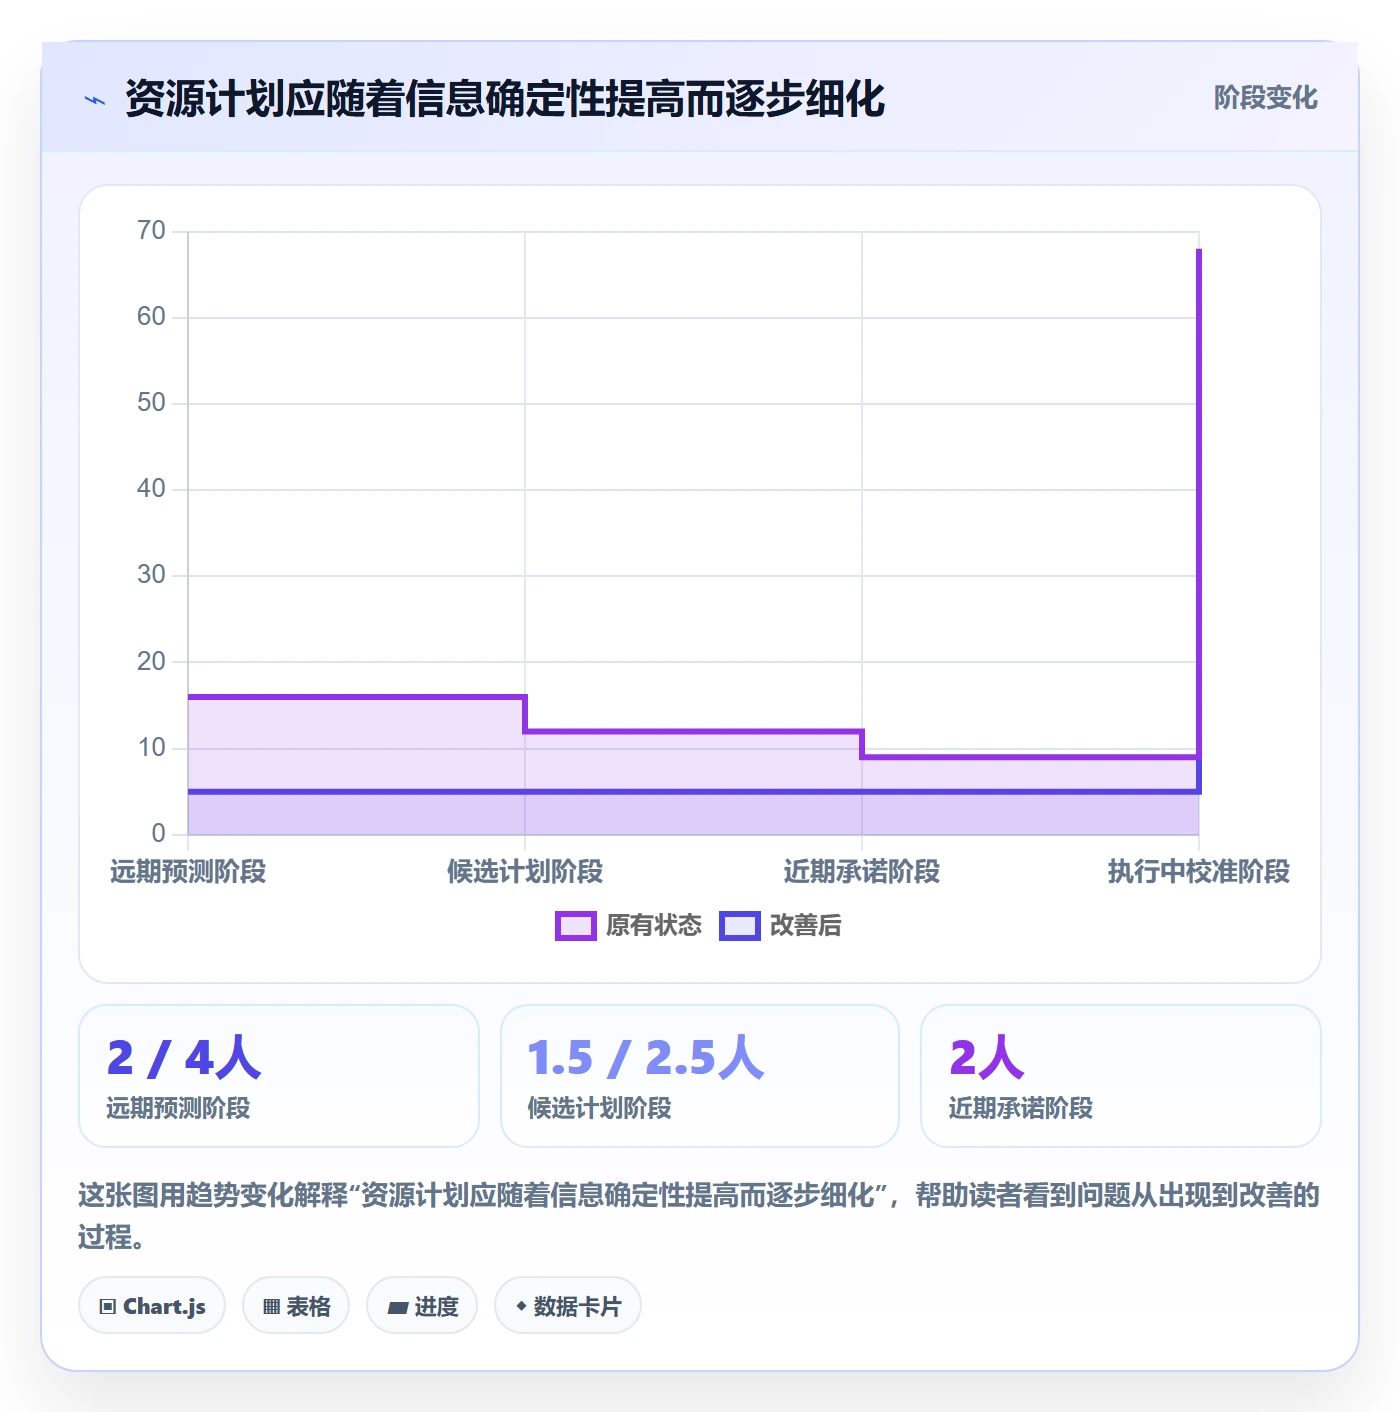Click the y-axis value 40
Viewport: 1400px width, 1412px height.
coord(152,489)
